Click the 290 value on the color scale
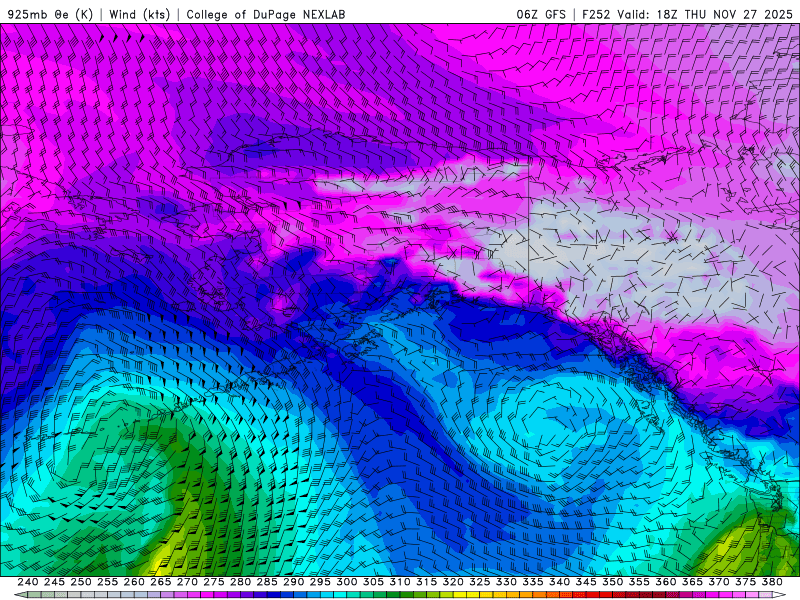 pyautogui.click(x=293, y=582)
